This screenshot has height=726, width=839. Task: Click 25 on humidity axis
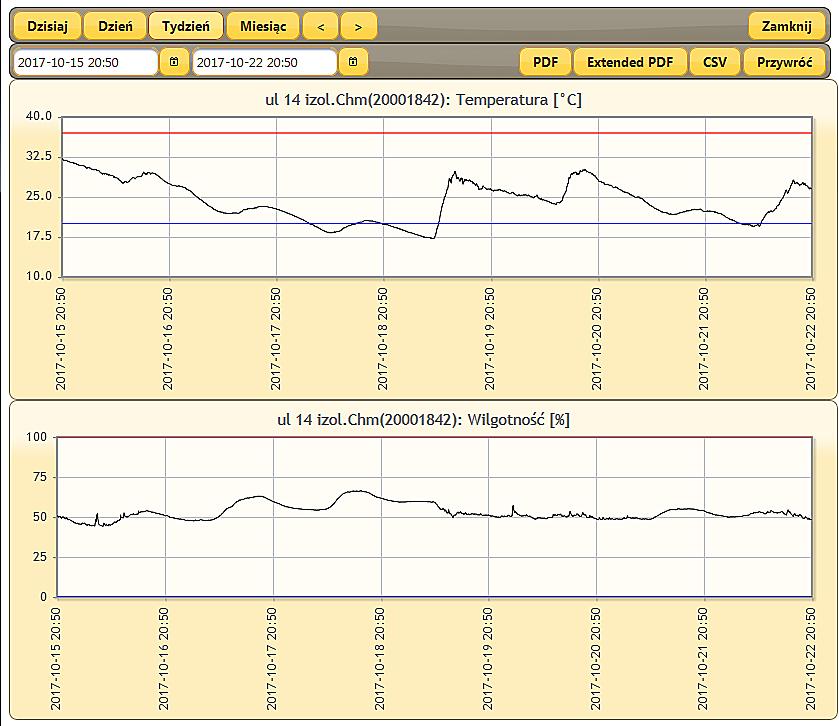40,557
